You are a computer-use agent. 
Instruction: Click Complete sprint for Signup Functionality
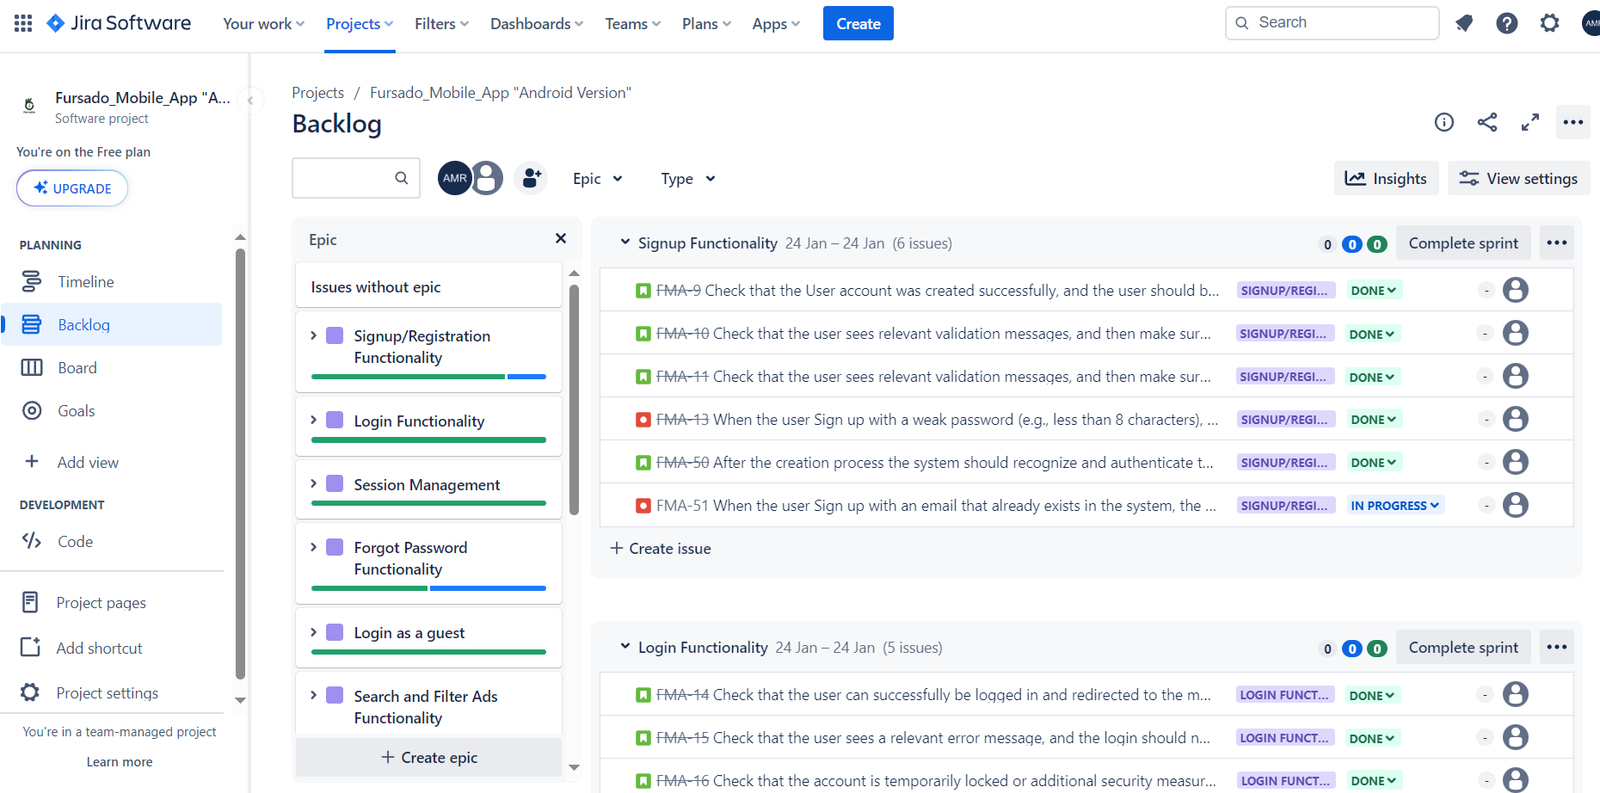coord(1462,244)
